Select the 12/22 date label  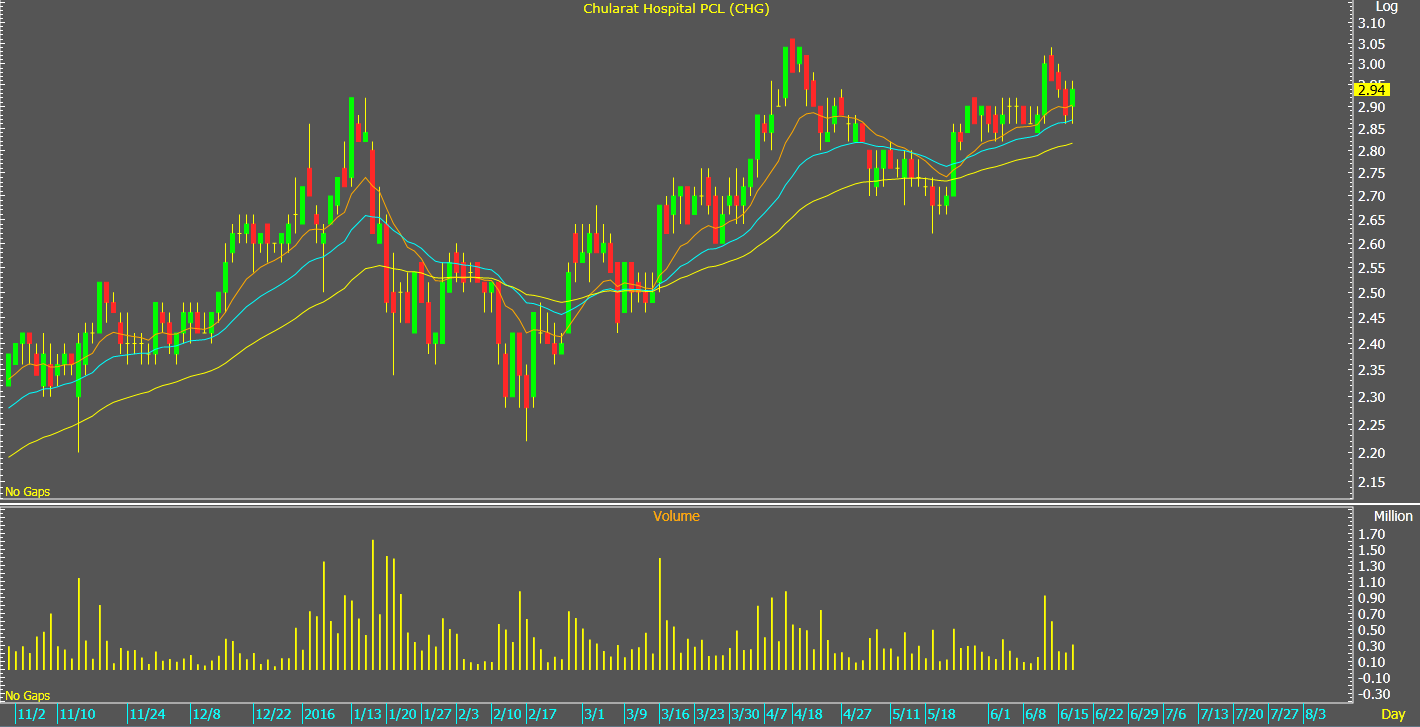[x=273, y=714]
